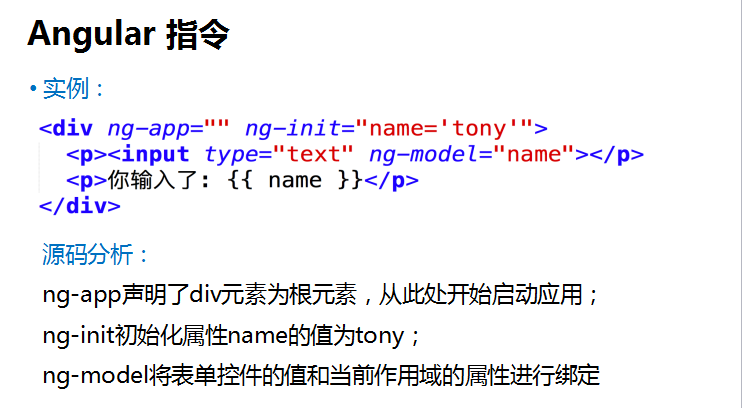The height and width of the screenshot is (408, 742).
Task: Click the '实例：' bullet heading
Action: pyautogui.click(x=73, y=89)
